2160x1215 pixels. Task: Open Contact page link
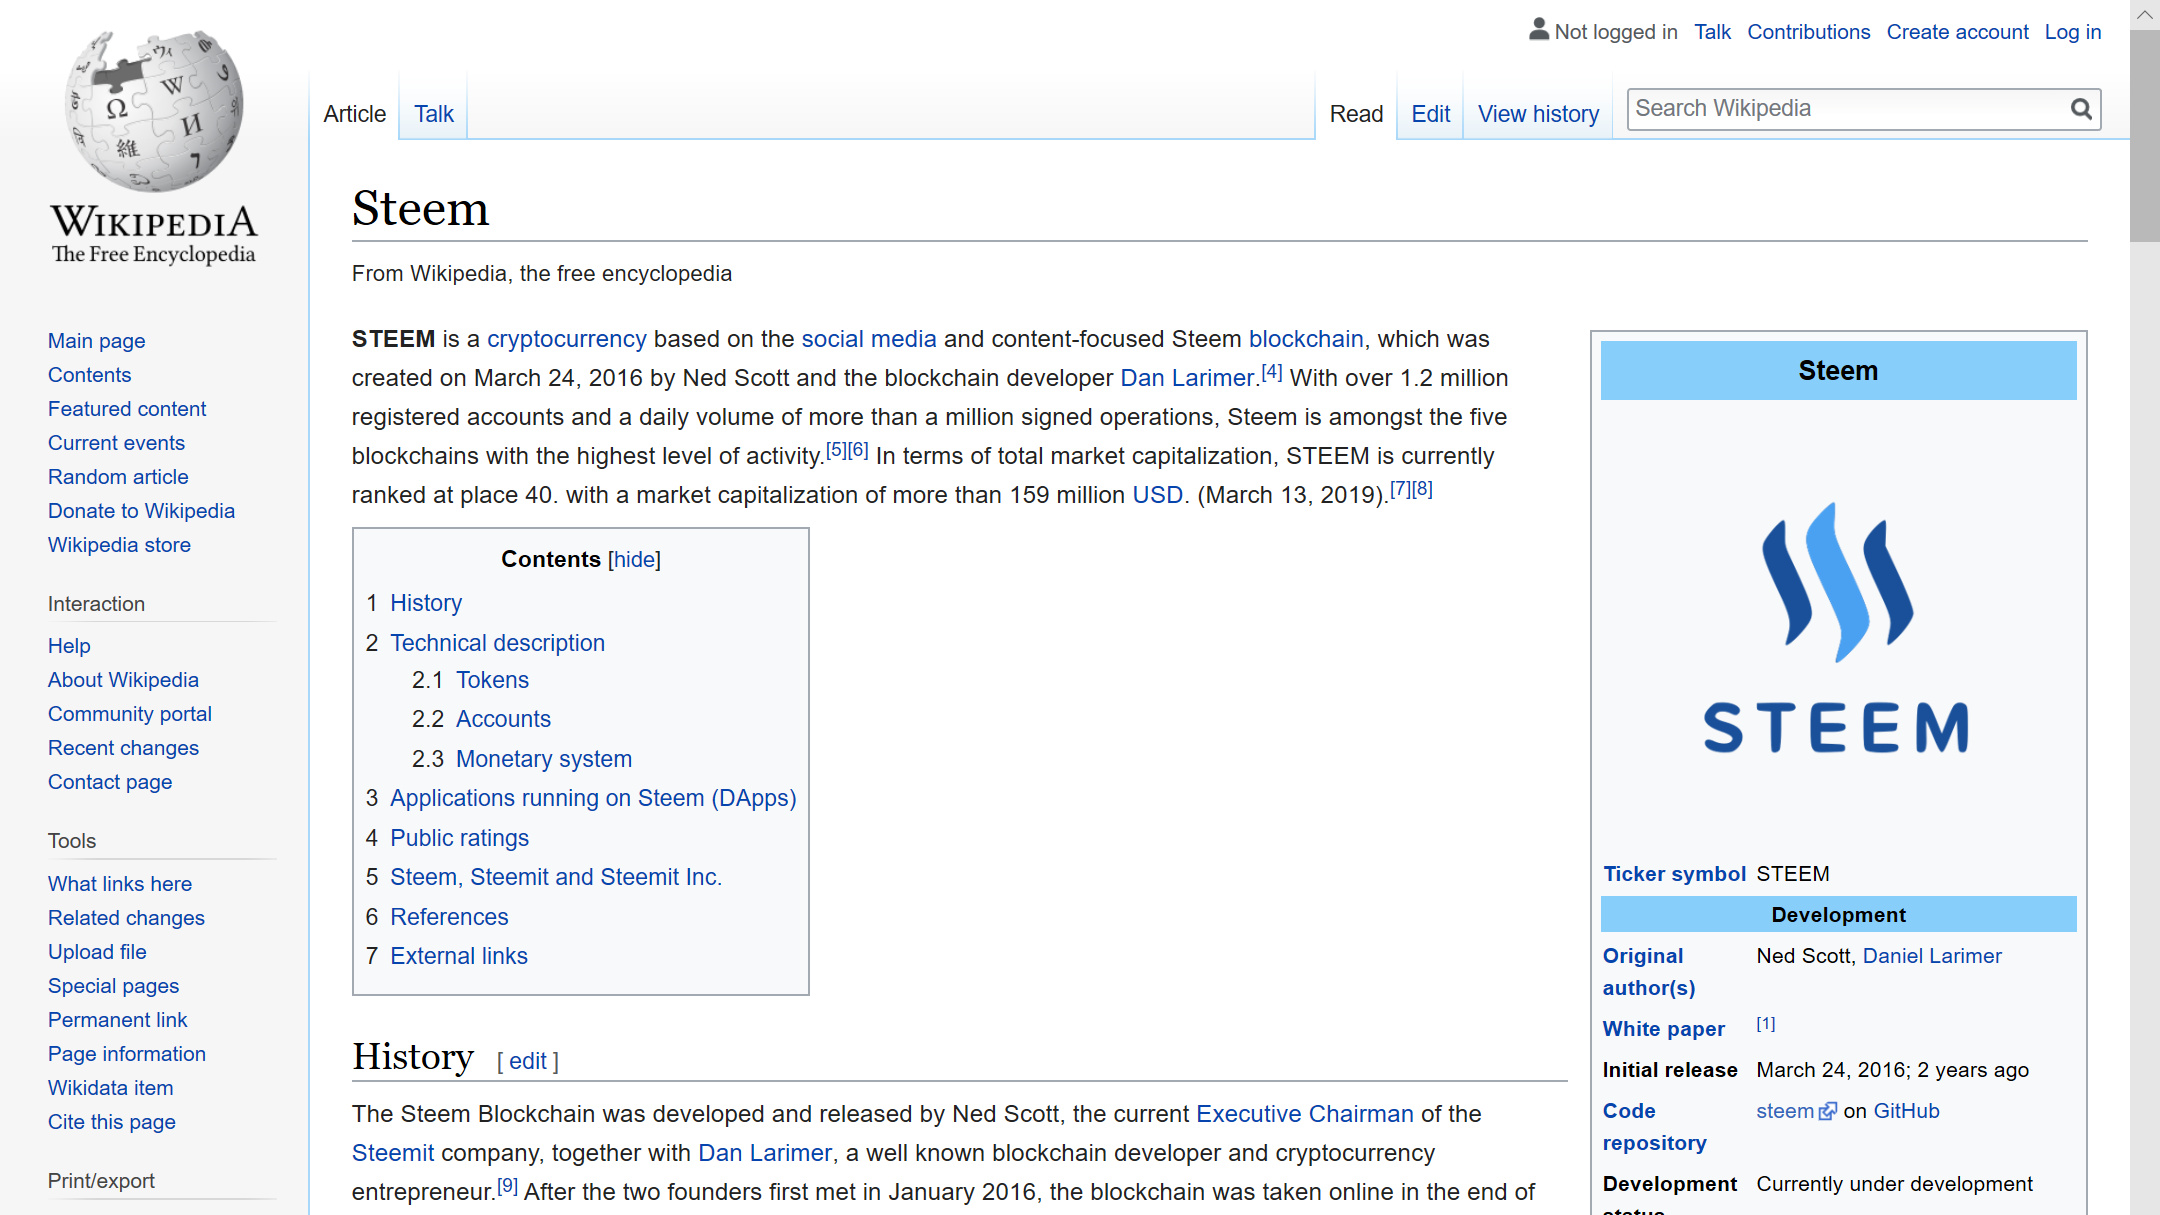tap(110, 782)
